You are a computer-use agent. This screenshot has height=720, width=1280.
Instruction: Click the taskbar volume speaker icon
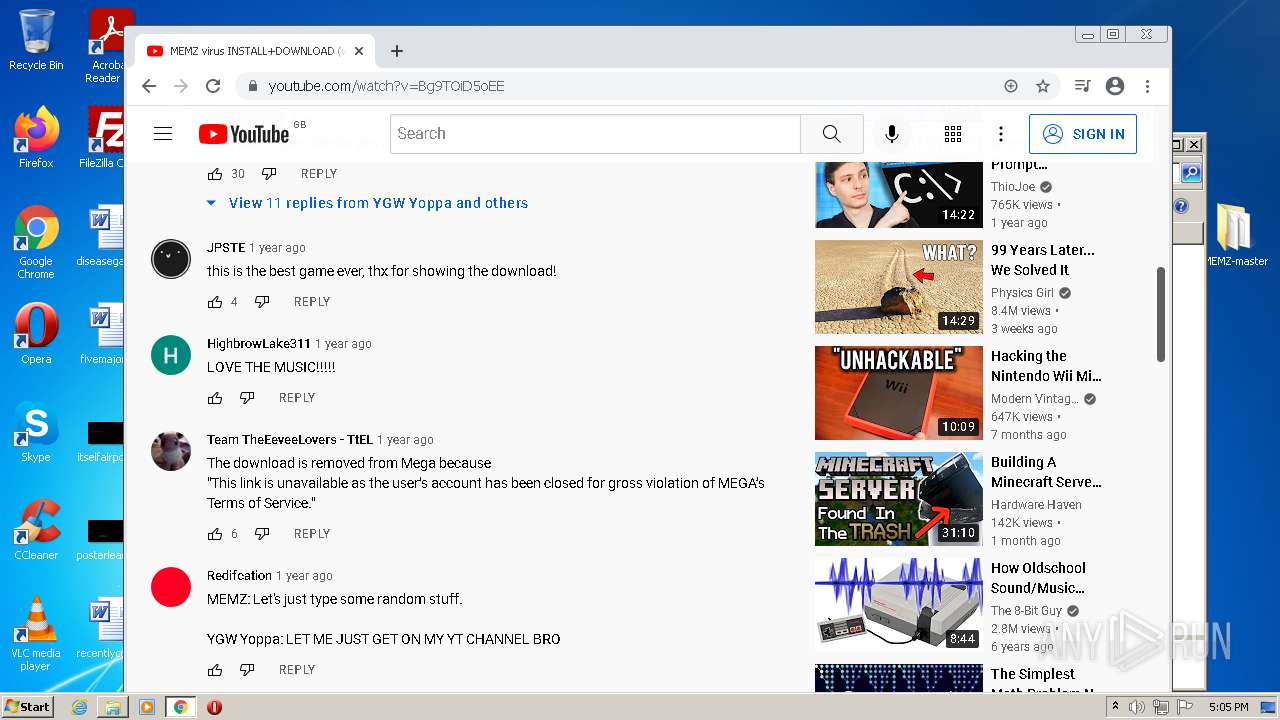(x=1138, y=707)
